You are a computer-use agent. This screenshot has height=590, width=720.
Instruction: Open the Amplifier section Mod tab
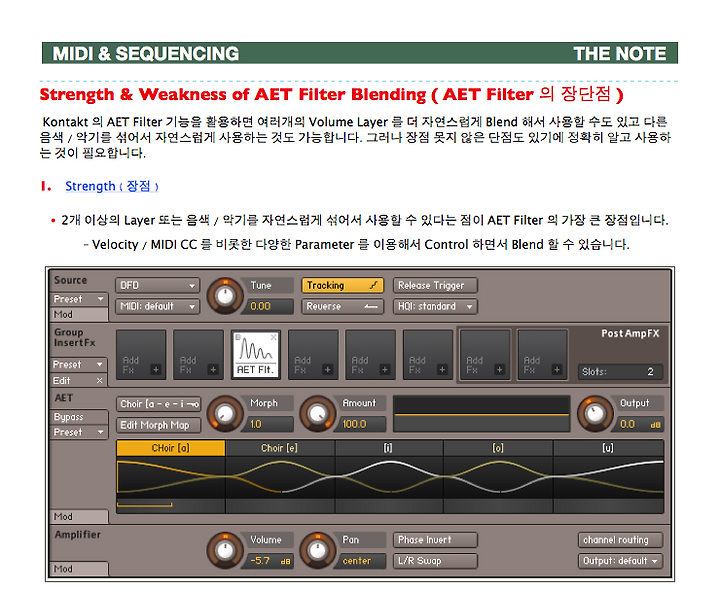(x=79, y=568)
